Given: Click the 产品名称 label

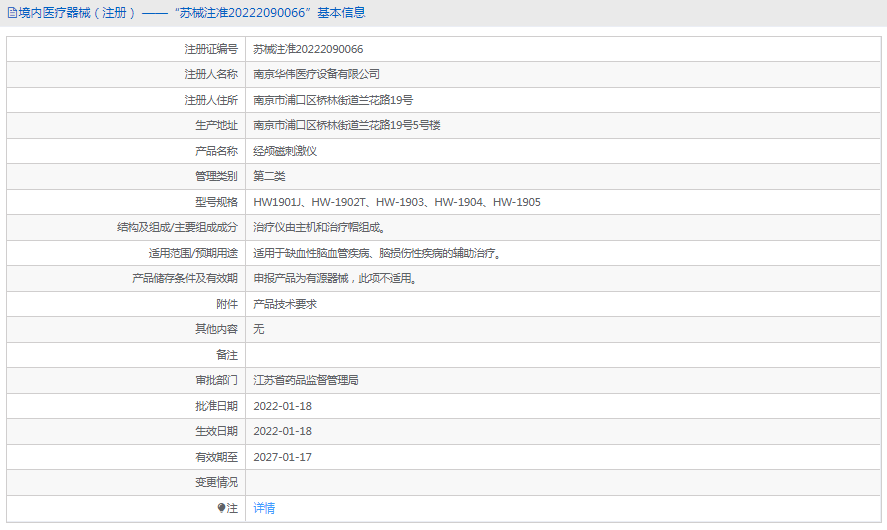Looking at the screenshot, I should tap(217, 151).
